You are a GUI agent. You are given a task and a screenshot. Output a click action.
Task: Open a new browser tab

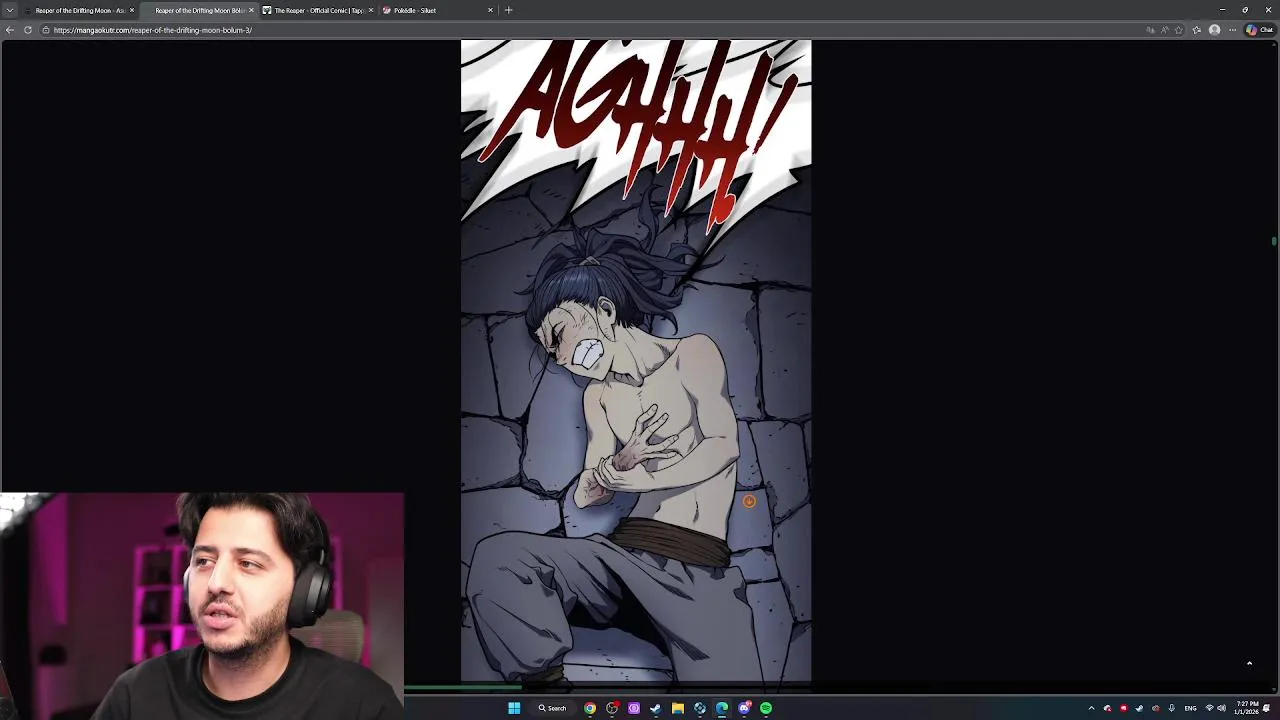508,10
